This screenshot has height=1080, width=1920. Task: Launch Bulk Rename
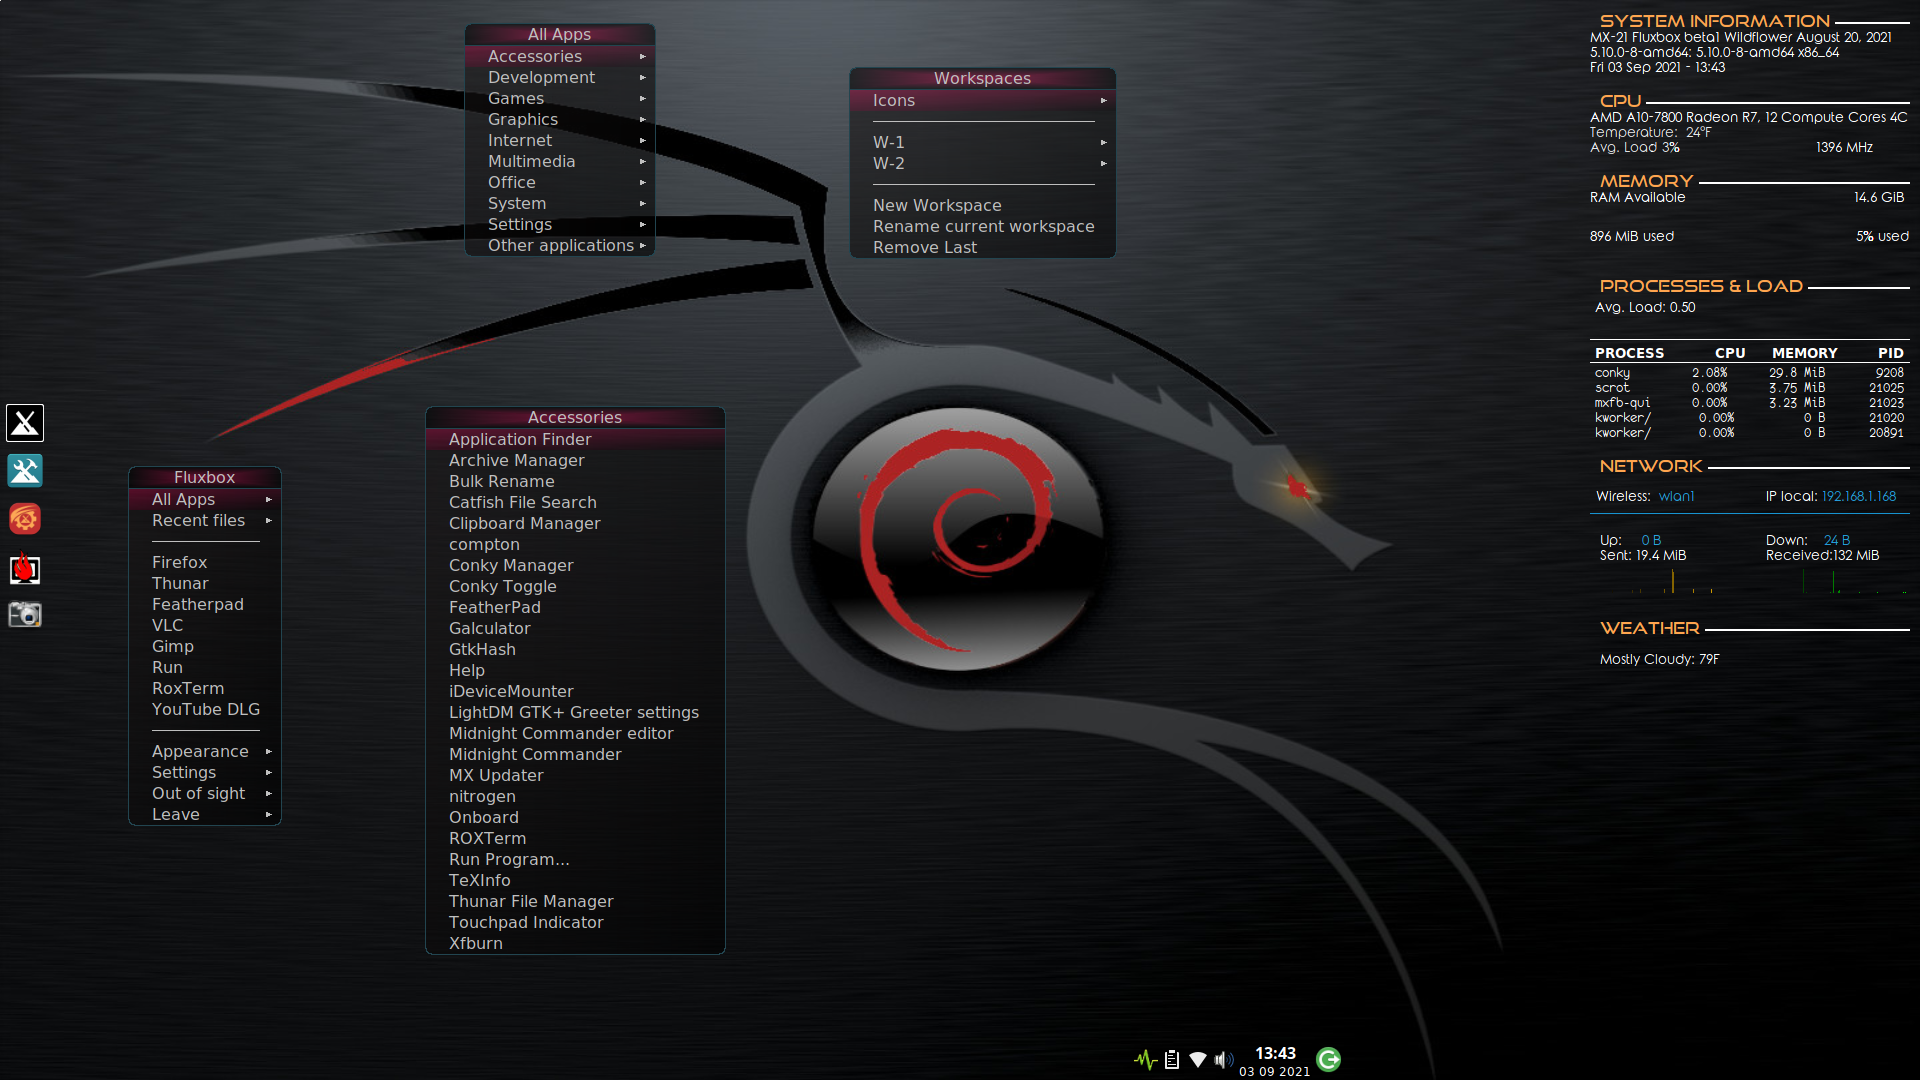(x=575, y=481)
